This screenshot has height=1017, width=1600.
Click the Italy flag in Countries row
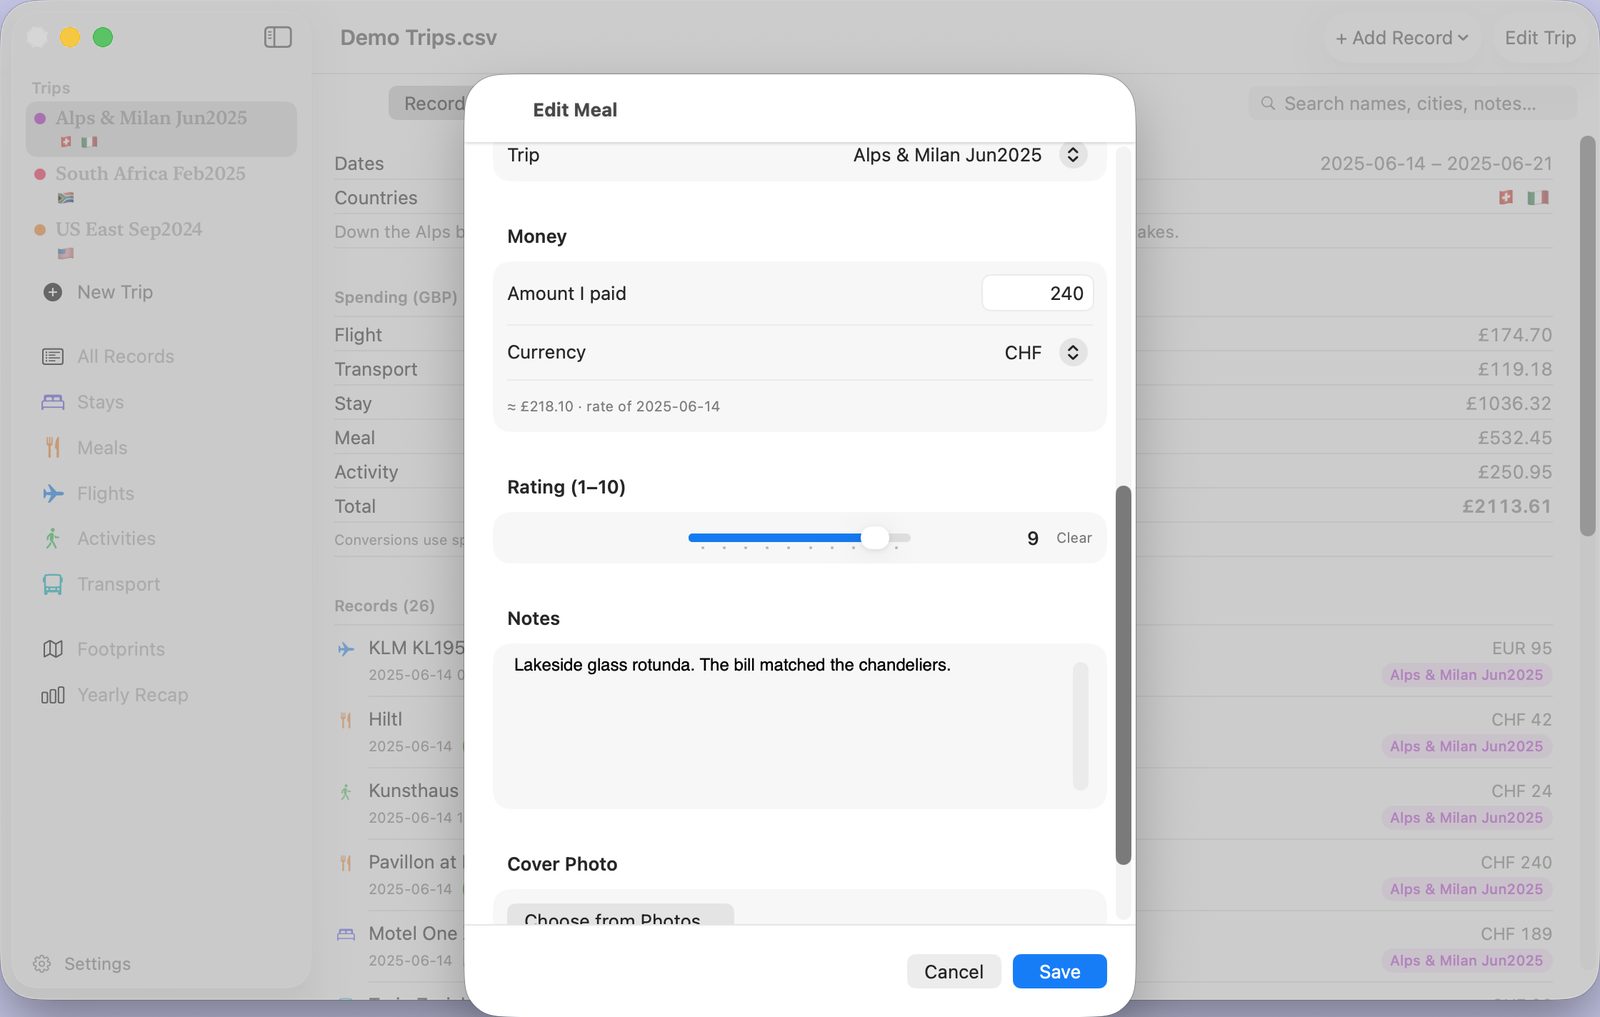point(1538,198)
